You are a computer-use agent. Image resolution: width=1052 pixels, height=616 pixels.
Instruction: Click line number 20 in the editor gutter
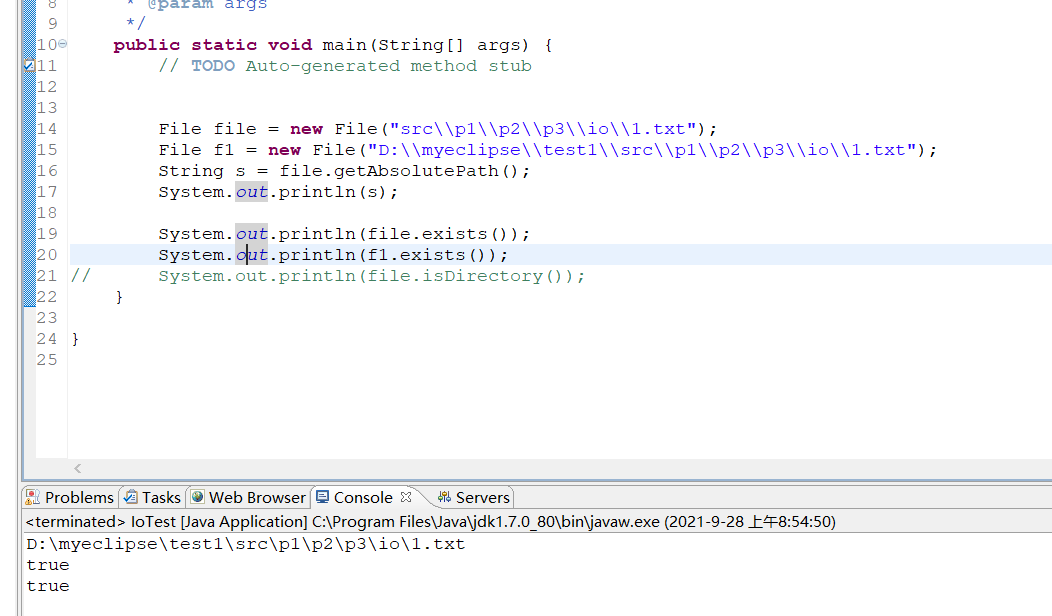coord(46,255)
